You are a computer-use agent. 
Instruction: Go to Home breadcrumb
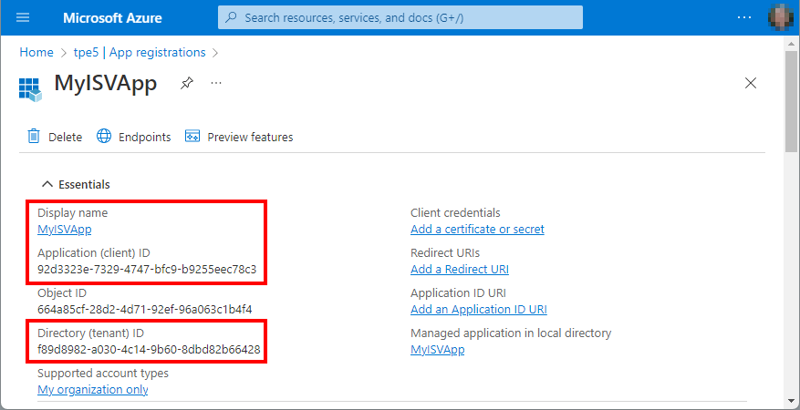tap(36, 53)
